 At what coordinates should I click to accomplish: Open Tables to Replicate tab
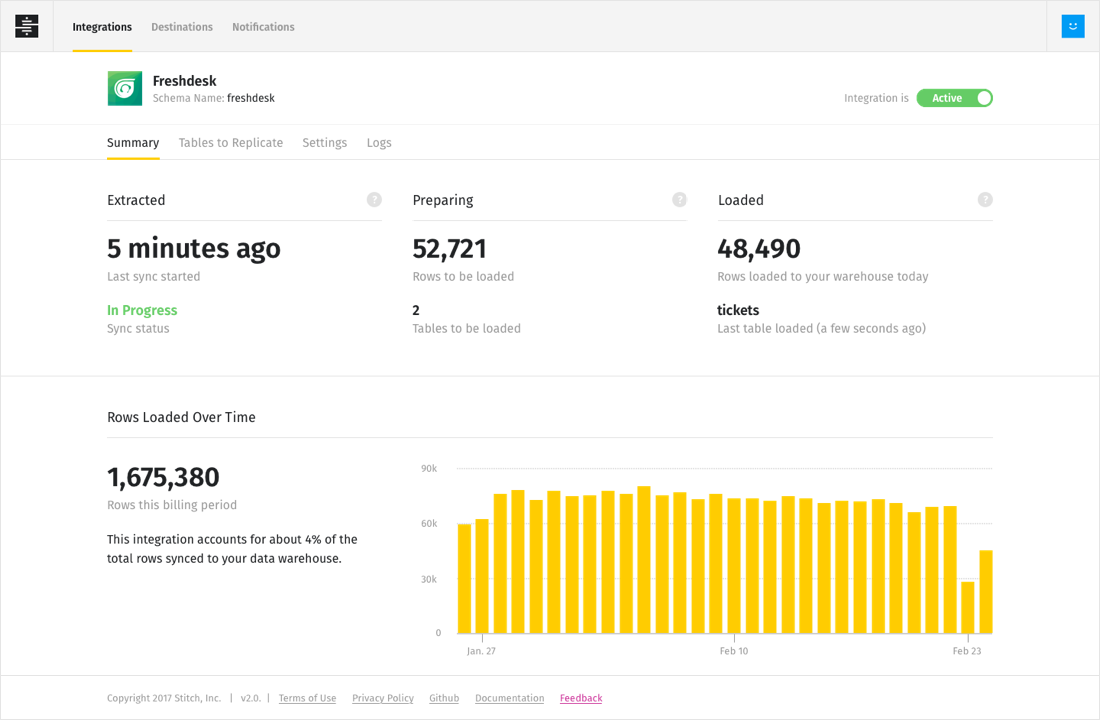pyautogui.click(x=231, y=143)
